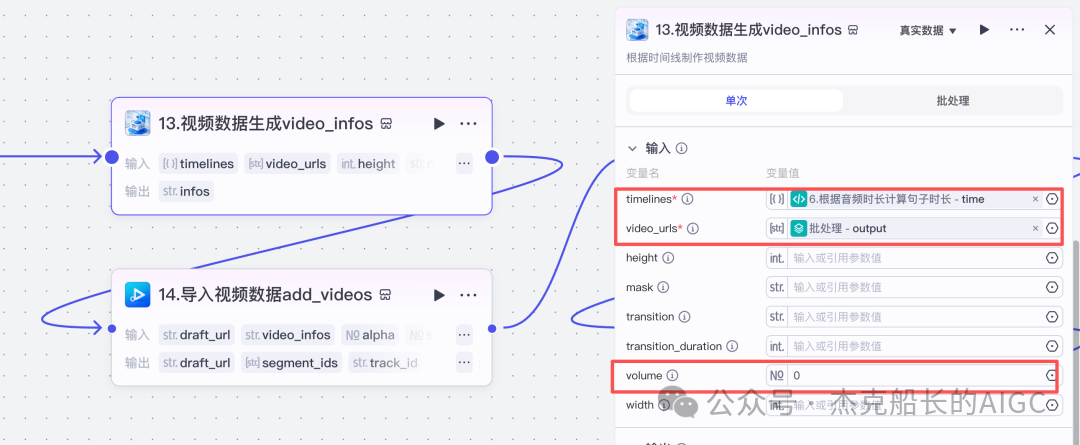Expand hidden outputs of node 14
Image resolution: width=1080 pixels, height=445 pixels.
(464, 362)
